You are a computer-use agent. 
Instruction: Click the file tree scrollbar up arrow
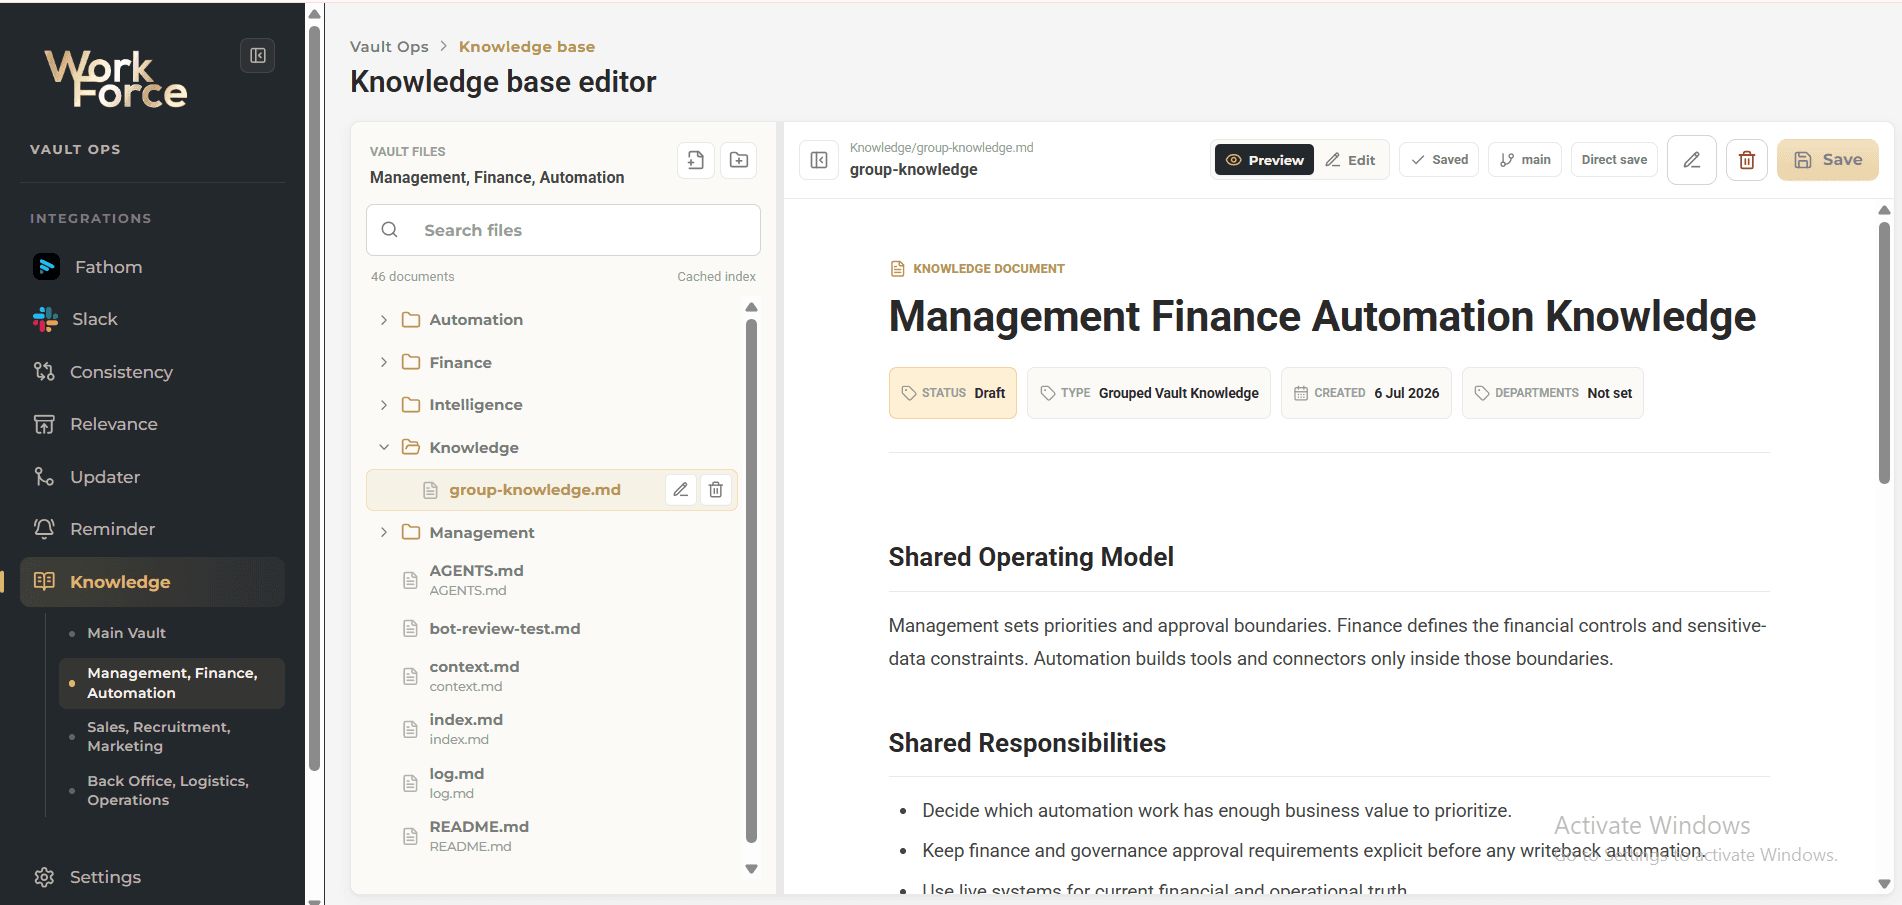pyautogui.click(x=752, y=307)
